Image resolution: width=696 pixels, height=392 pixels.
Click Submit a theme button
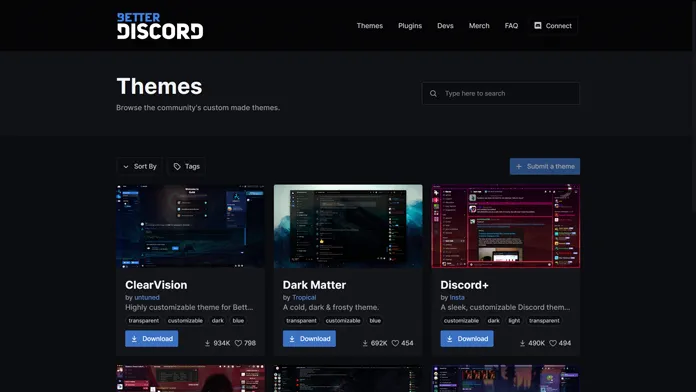point(545,166)
